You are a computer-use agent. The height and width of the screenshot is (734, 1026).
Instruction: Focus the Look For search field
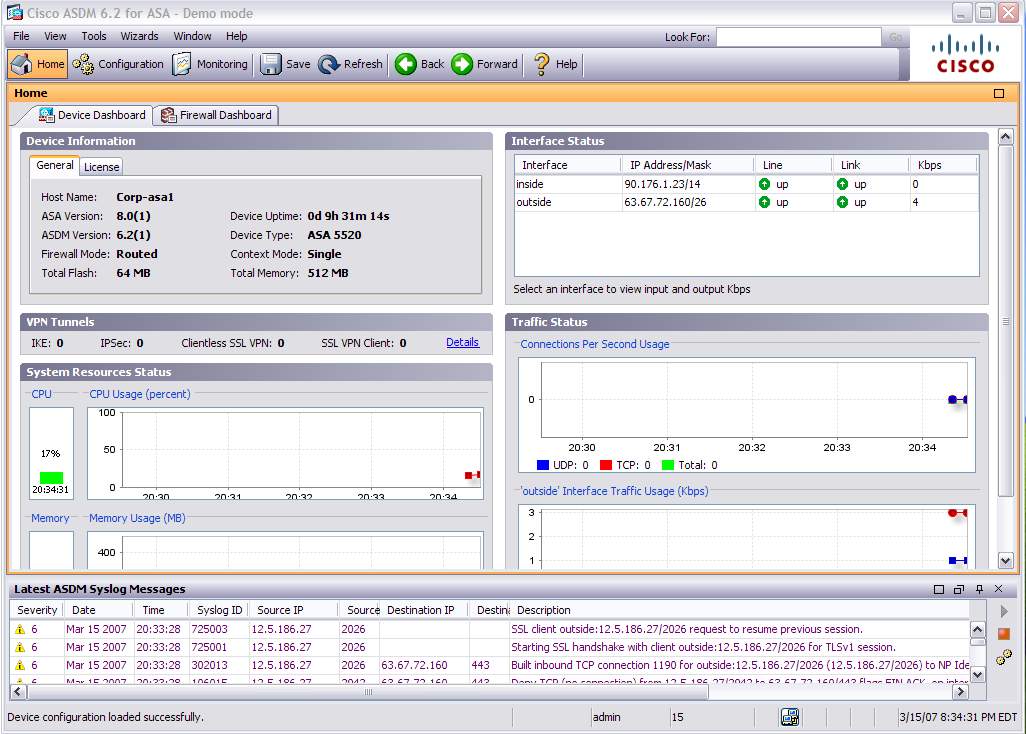pos(798,37)
